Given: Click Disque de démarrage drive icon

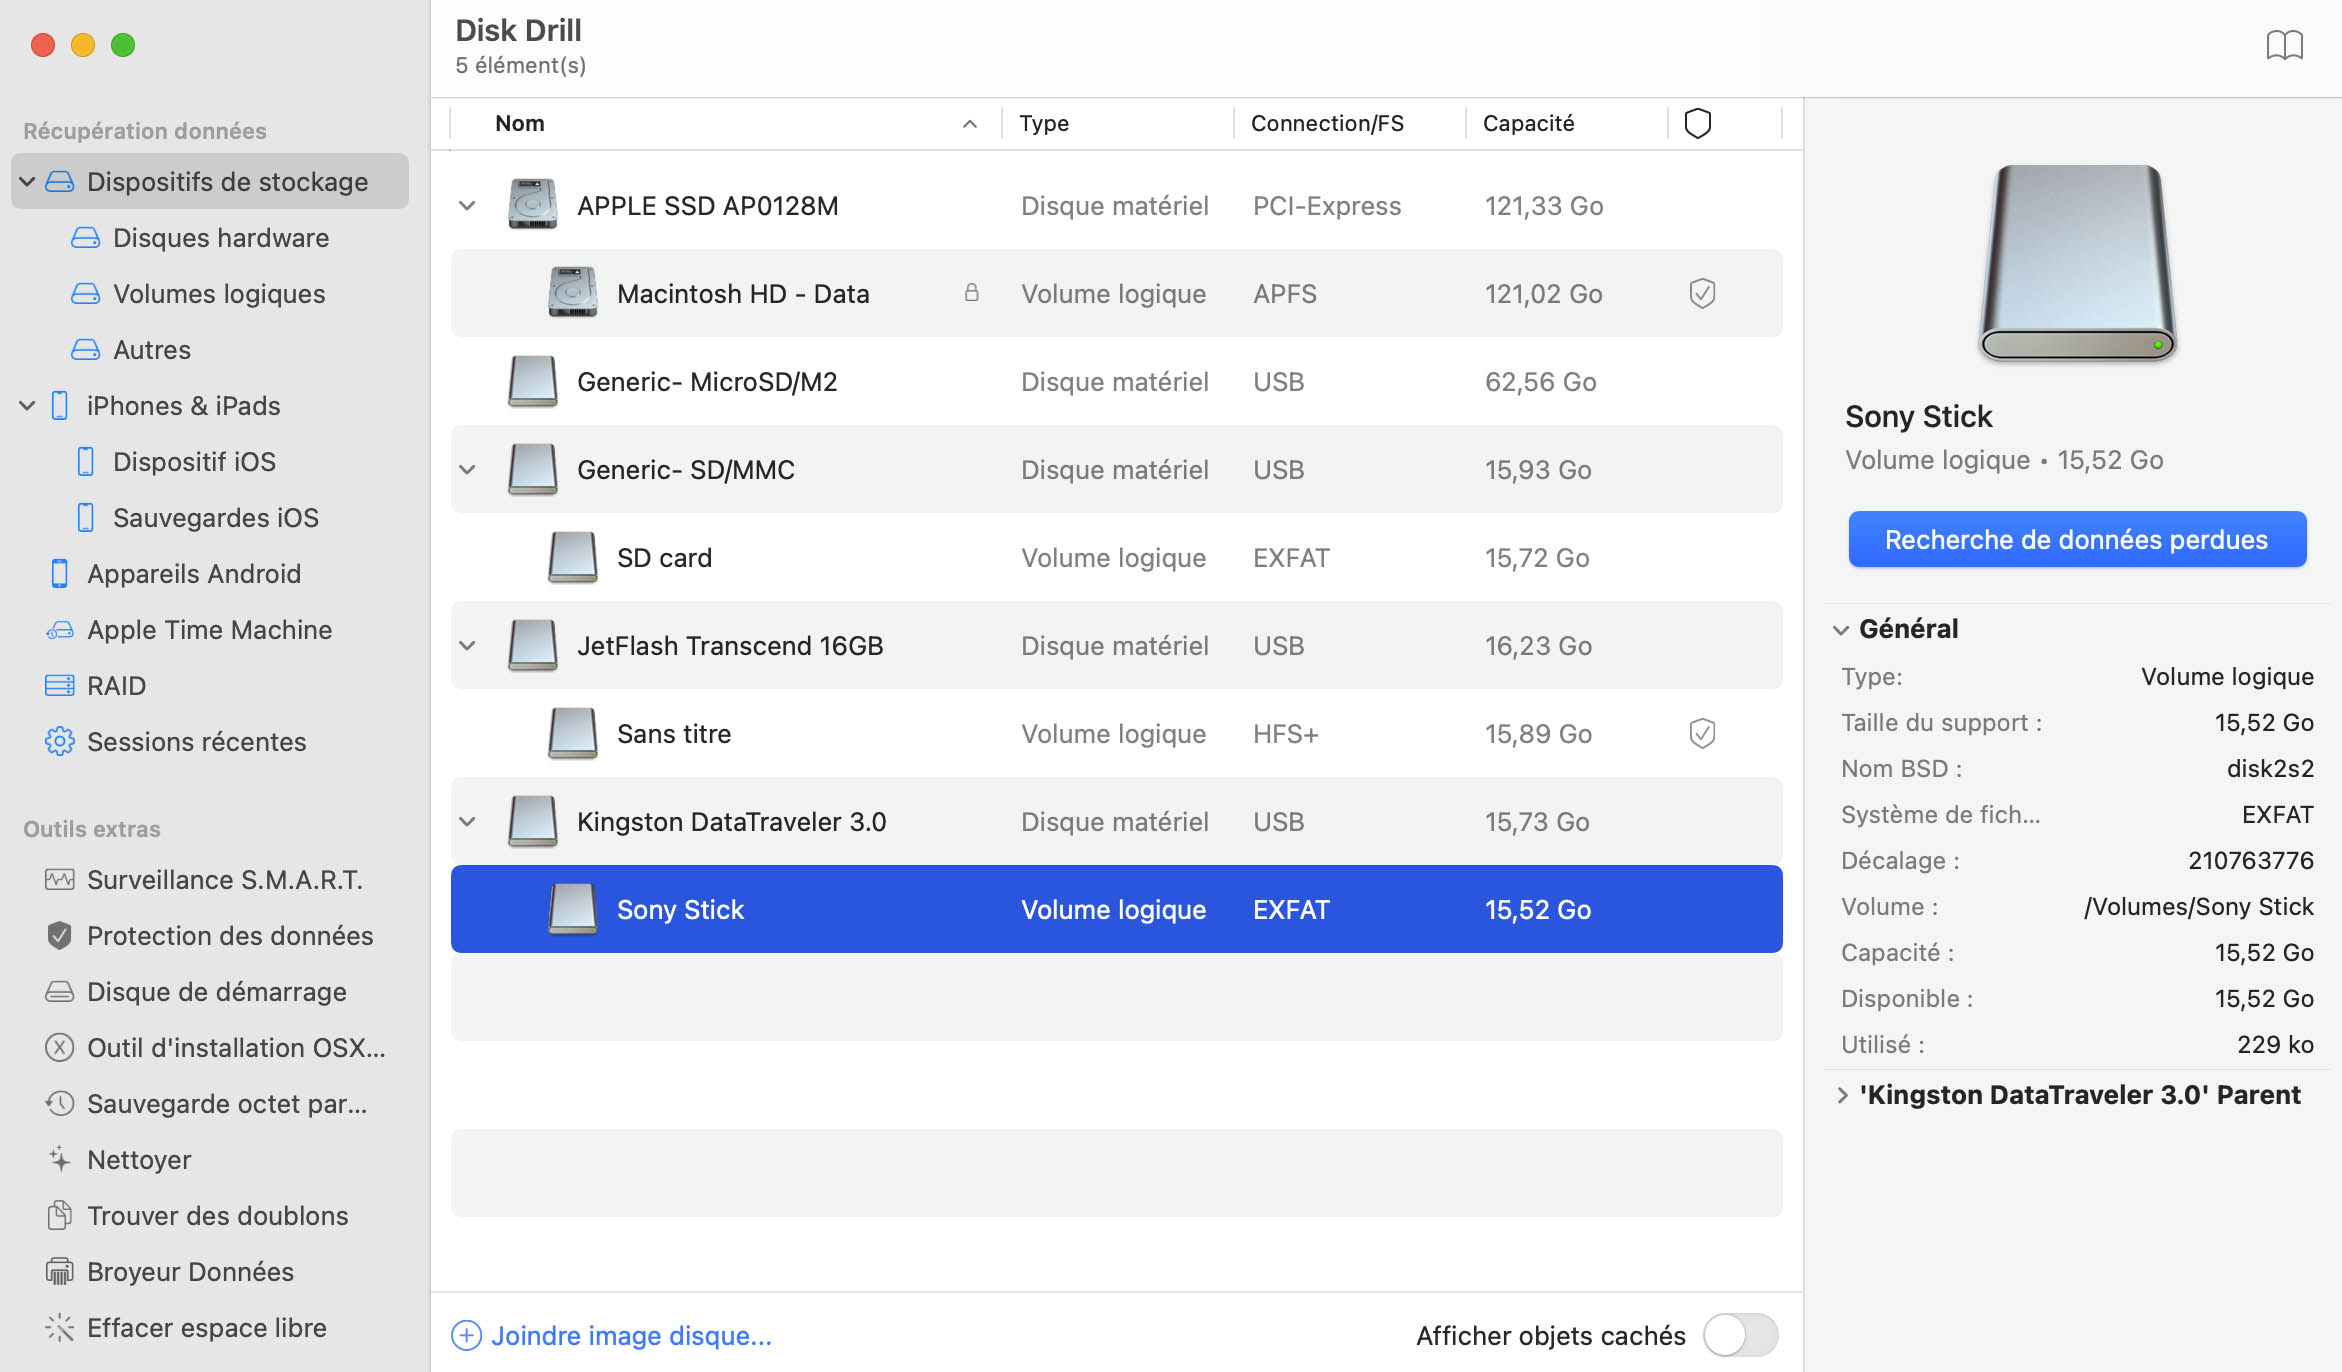Looking at the screenshot, I should tap(60, 992).
